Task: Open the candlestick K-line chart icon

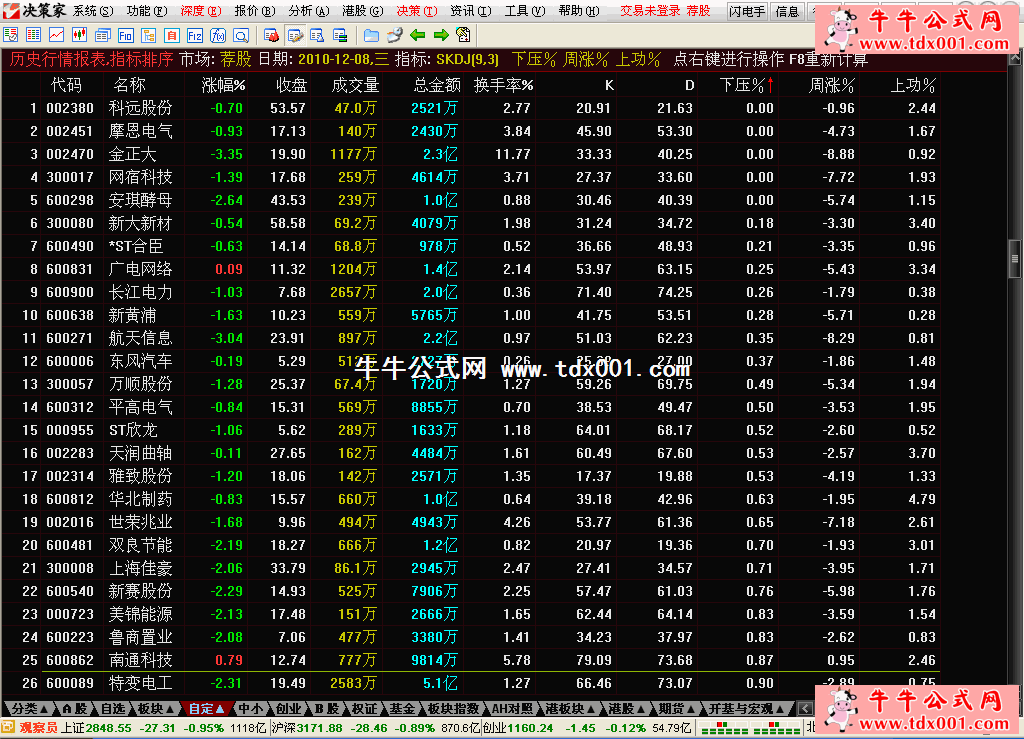Action: (79, 35)
